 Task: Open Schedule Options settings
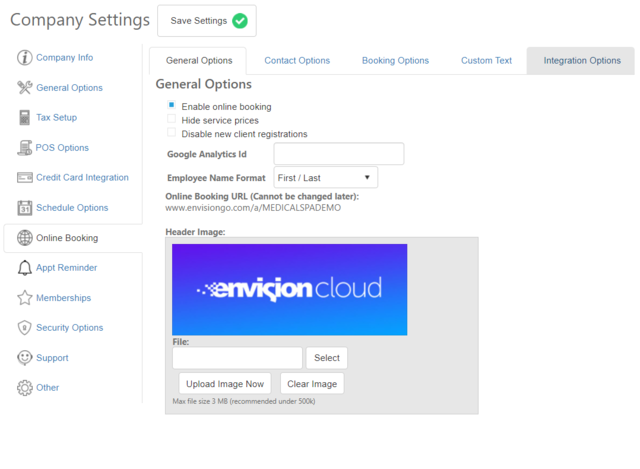(72, 208)
